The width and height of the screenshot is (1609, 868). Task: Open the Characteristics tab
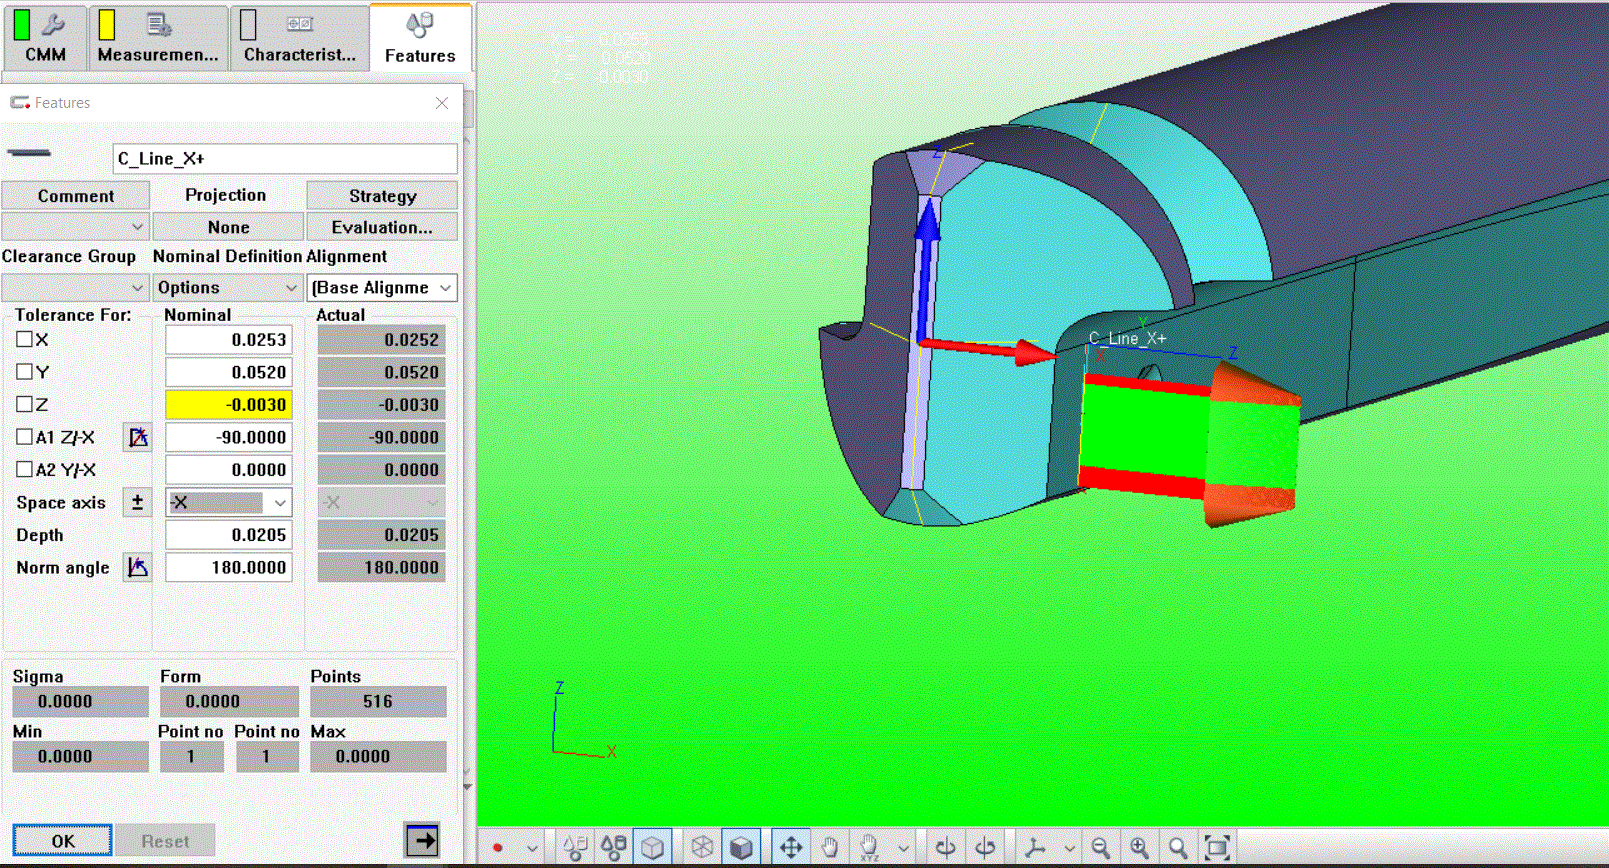tap(299, 37)
